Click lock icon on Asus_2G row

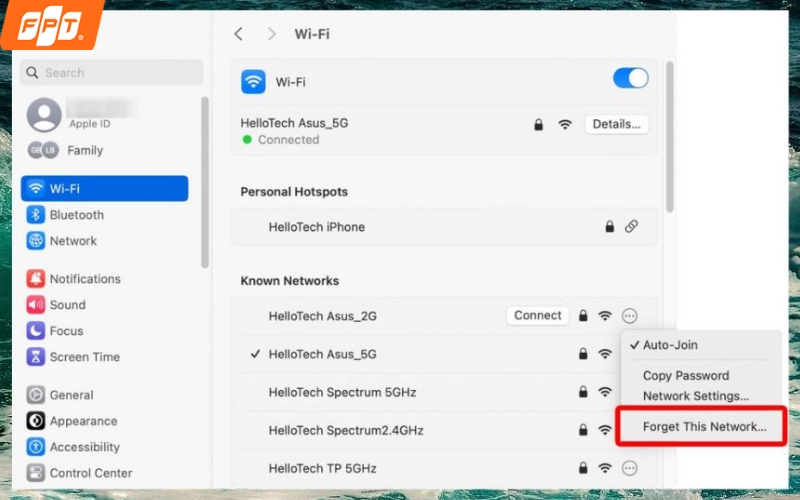coord(583,316)
